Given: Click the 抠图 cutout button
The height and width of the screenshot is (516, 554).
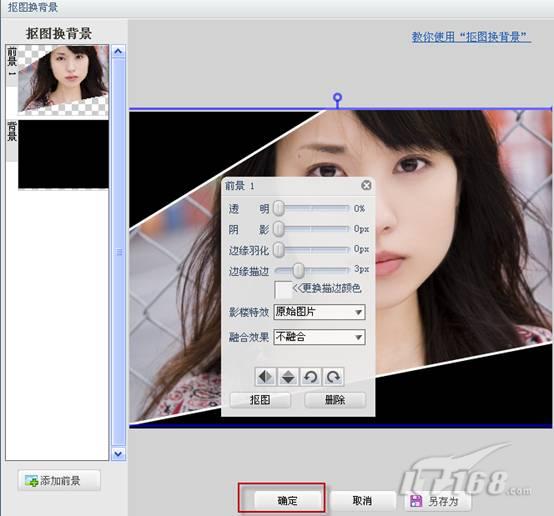Looking at the screenshot, I should click(x=260, y=400).
